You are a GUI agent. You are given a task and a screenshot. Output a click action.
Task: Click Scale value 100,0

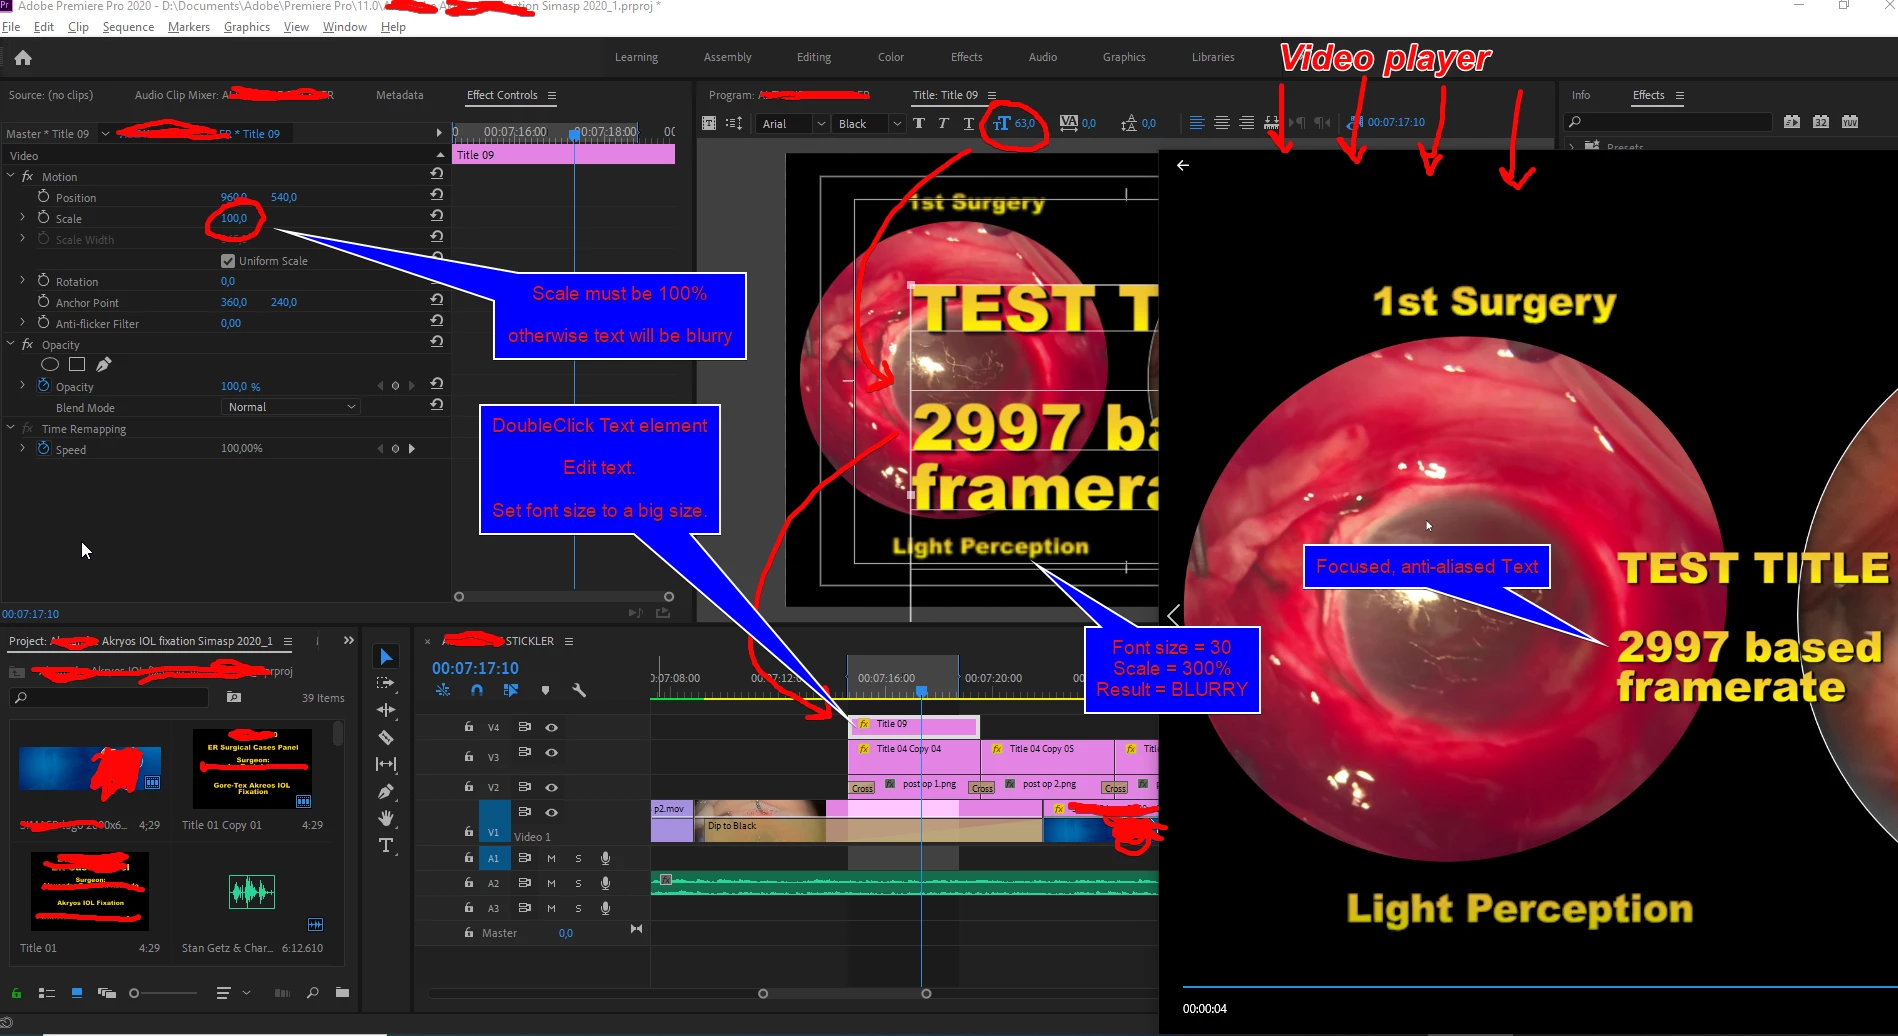coord(234,218)
